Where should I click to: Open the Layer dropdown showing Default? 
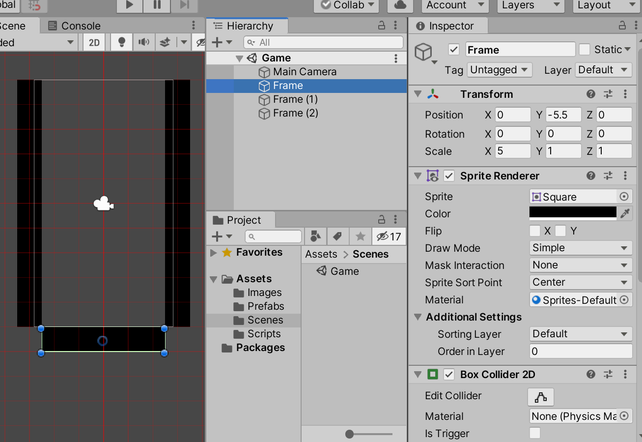(604, 70)
